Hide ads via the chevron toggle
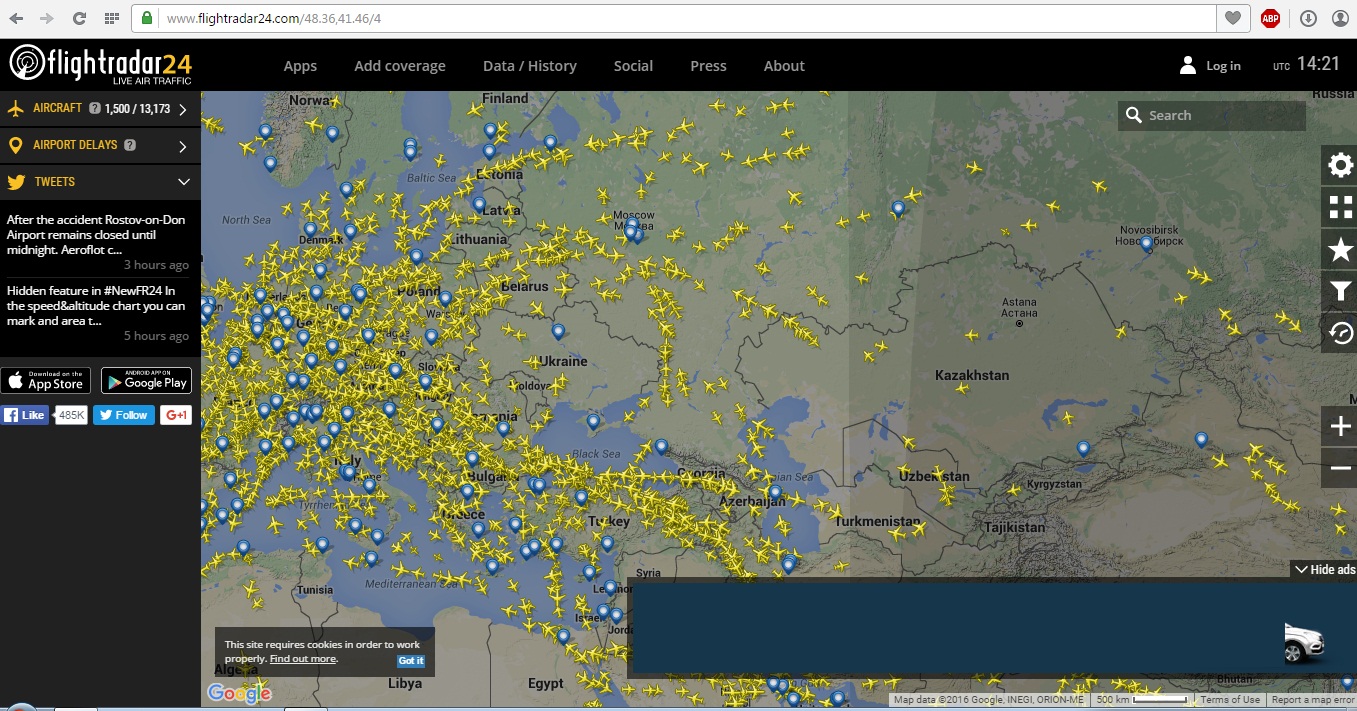This screenshot has height=711, width=1357. (1323, 569)
